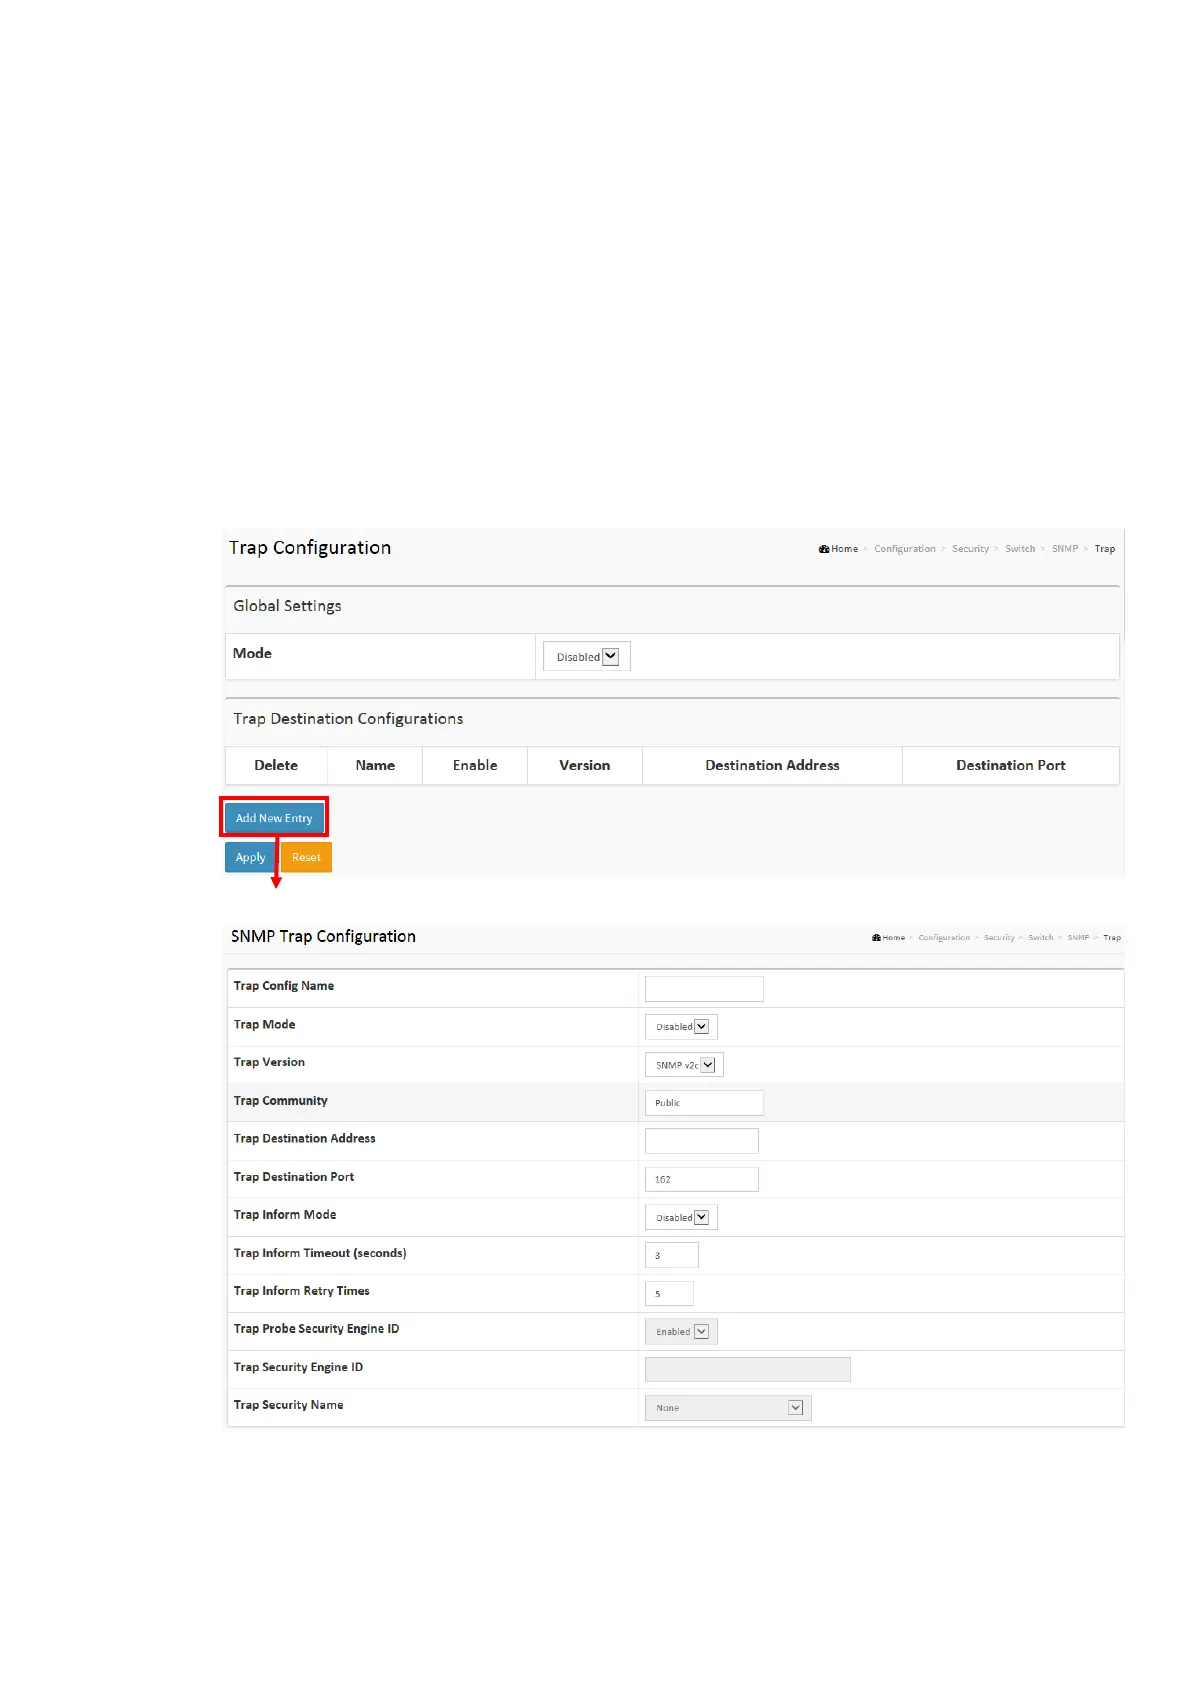Click the Name column header
This screenshot has width=1191, height=1684.
point(375,765)
